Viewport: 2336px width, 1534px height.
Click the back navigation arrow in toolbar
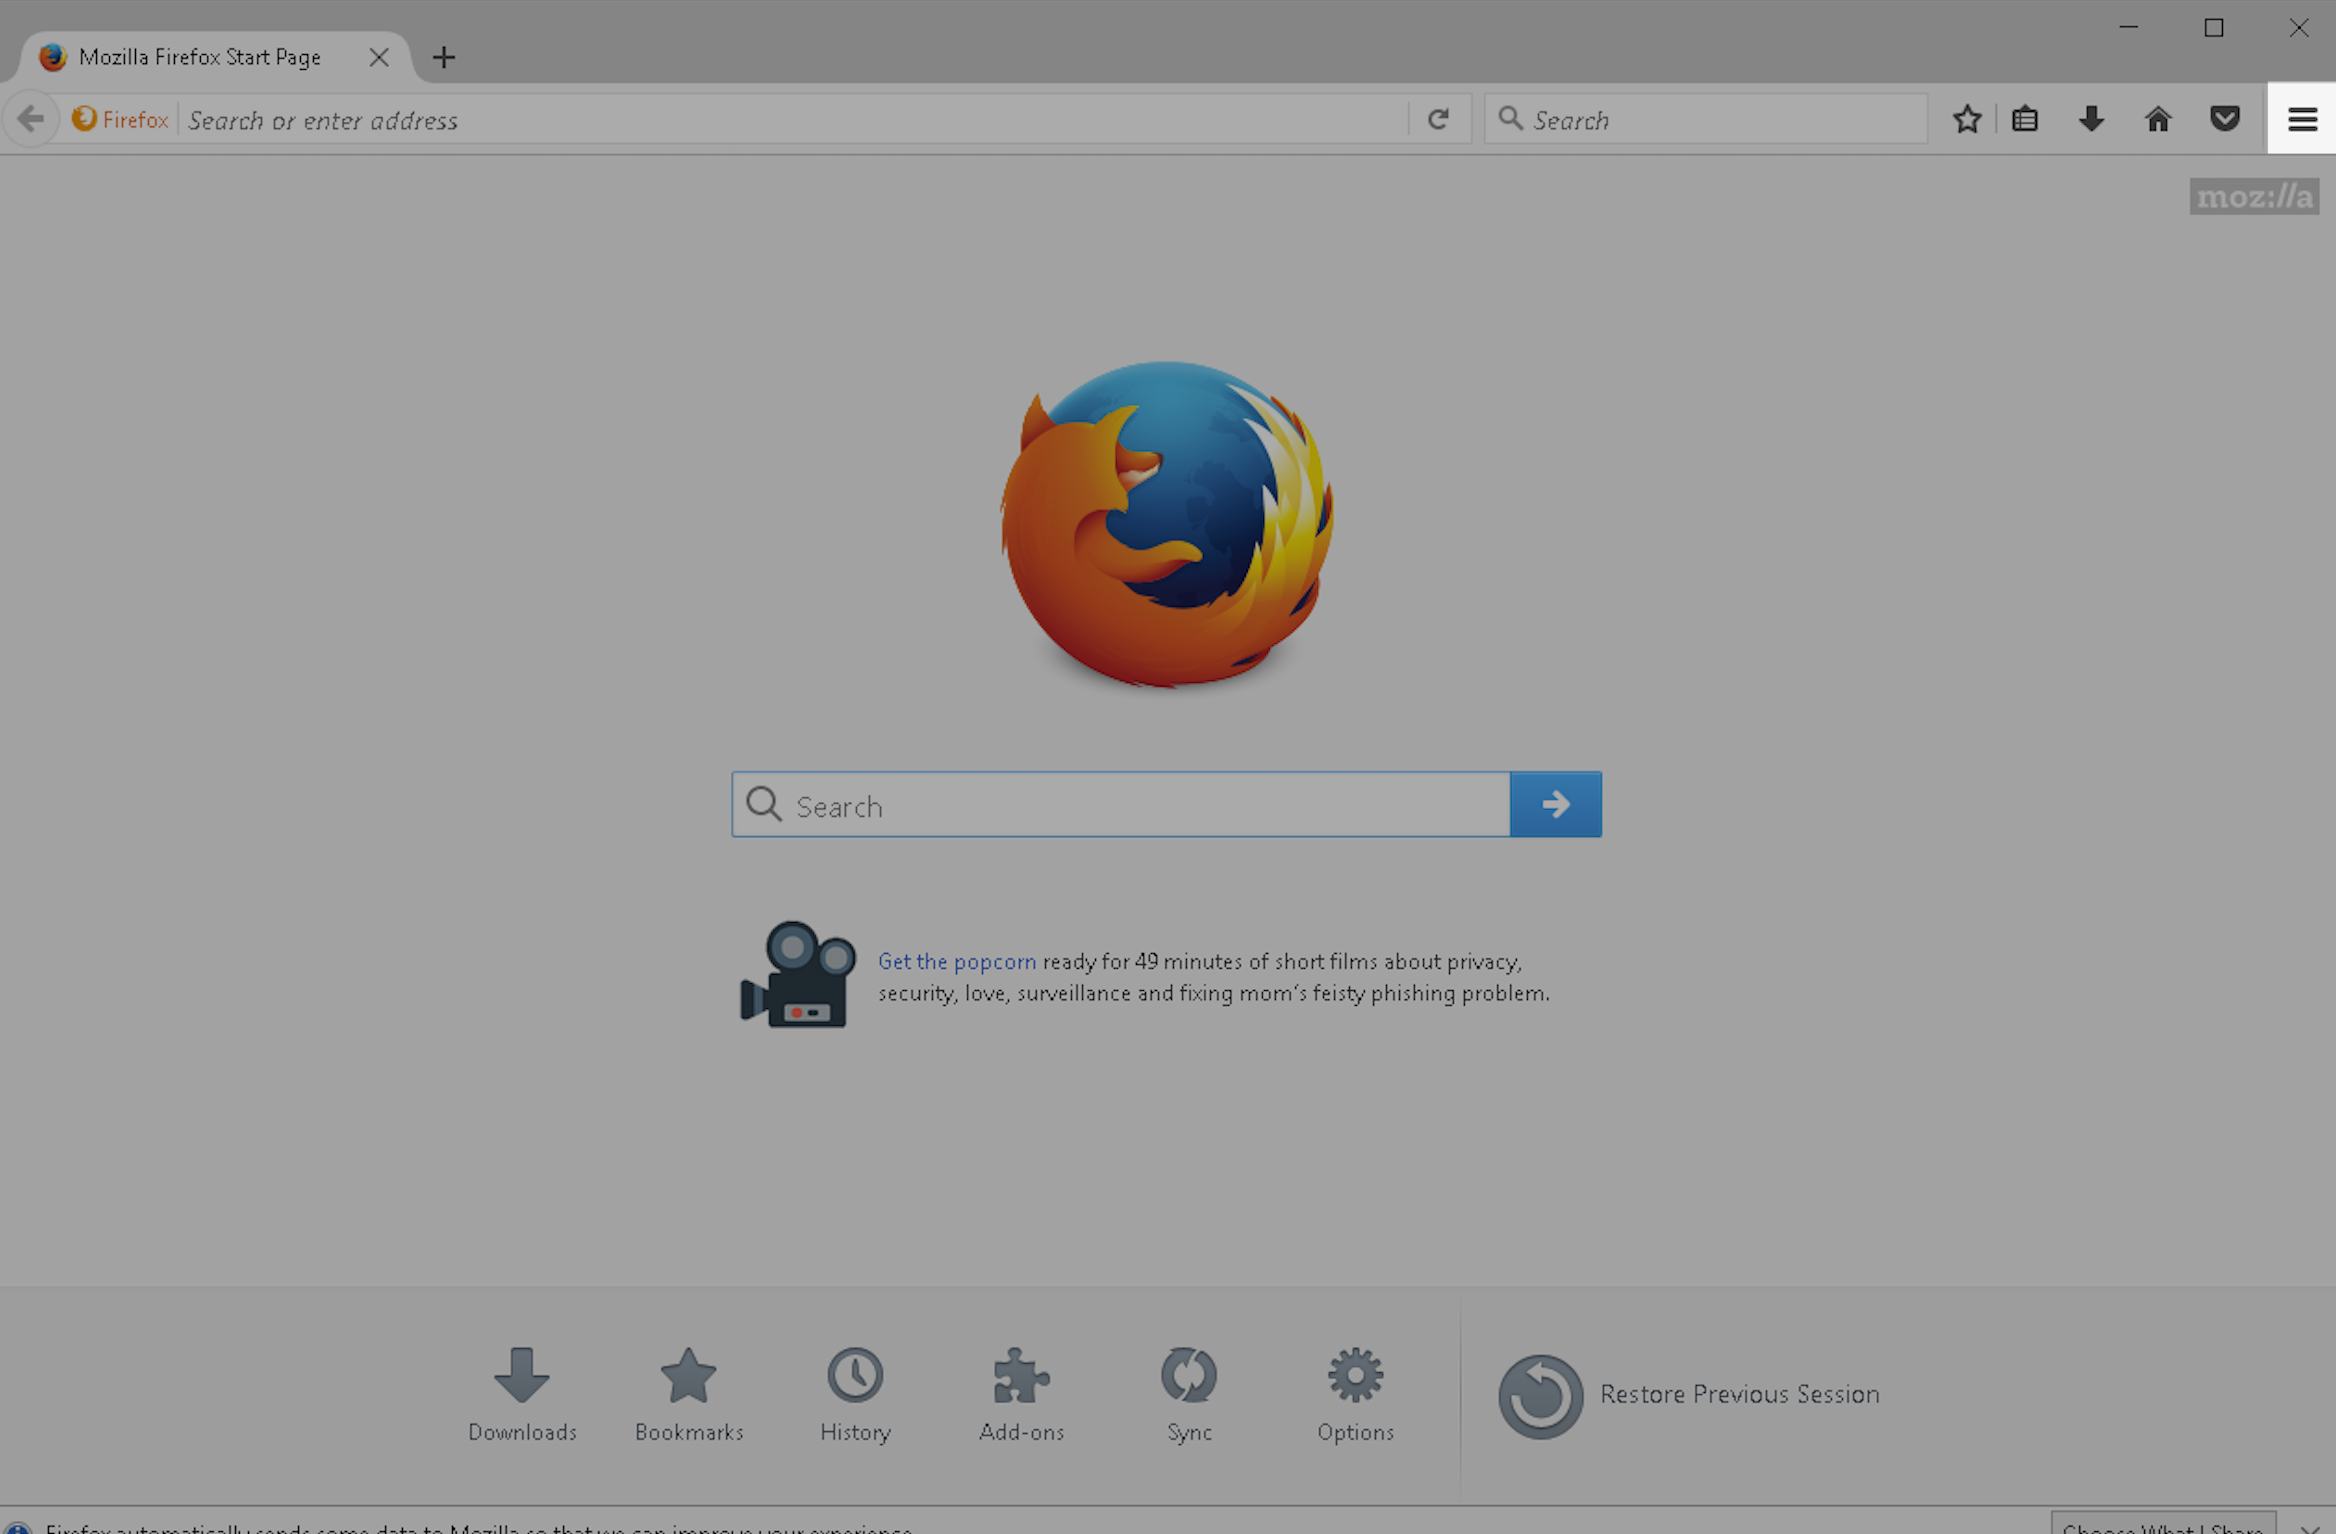[x=31, y=118]
